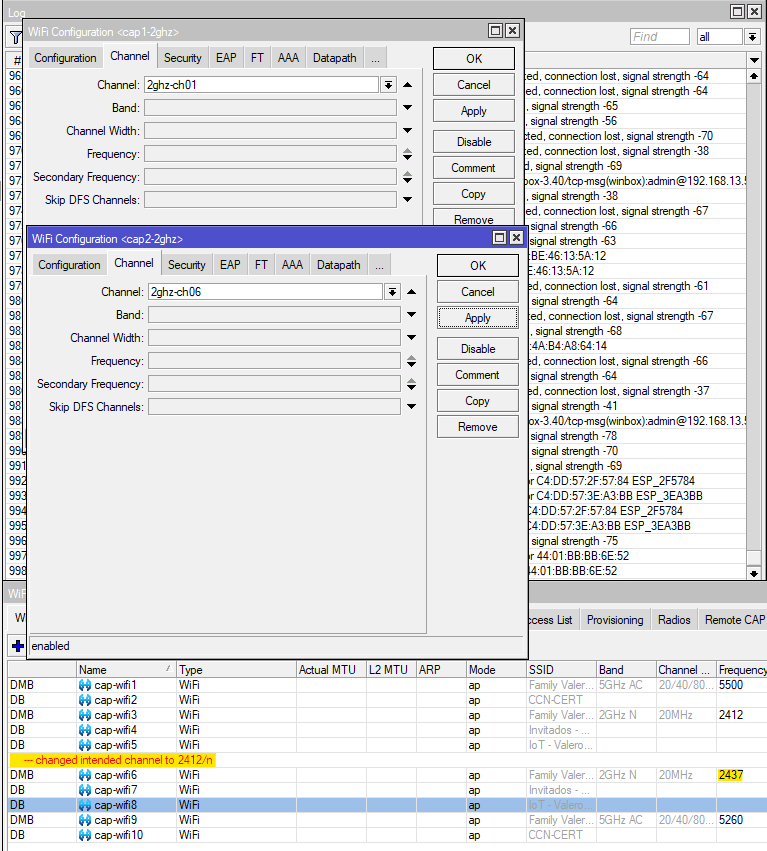Click the interface icon of cap-wifi9
Image resolution: width=767 pixels, height=851 pixels.
[85, 820]
